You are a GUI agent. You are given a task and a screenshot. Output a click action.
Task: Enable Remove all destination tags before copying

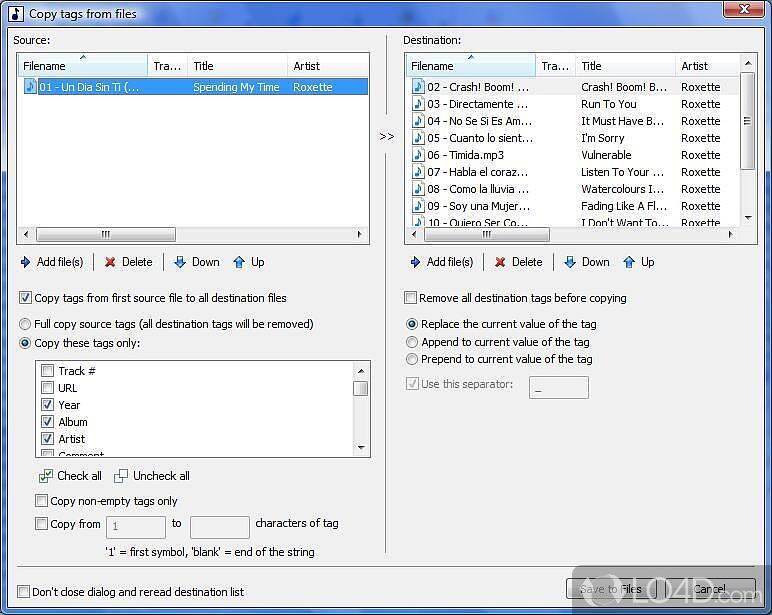410,298
